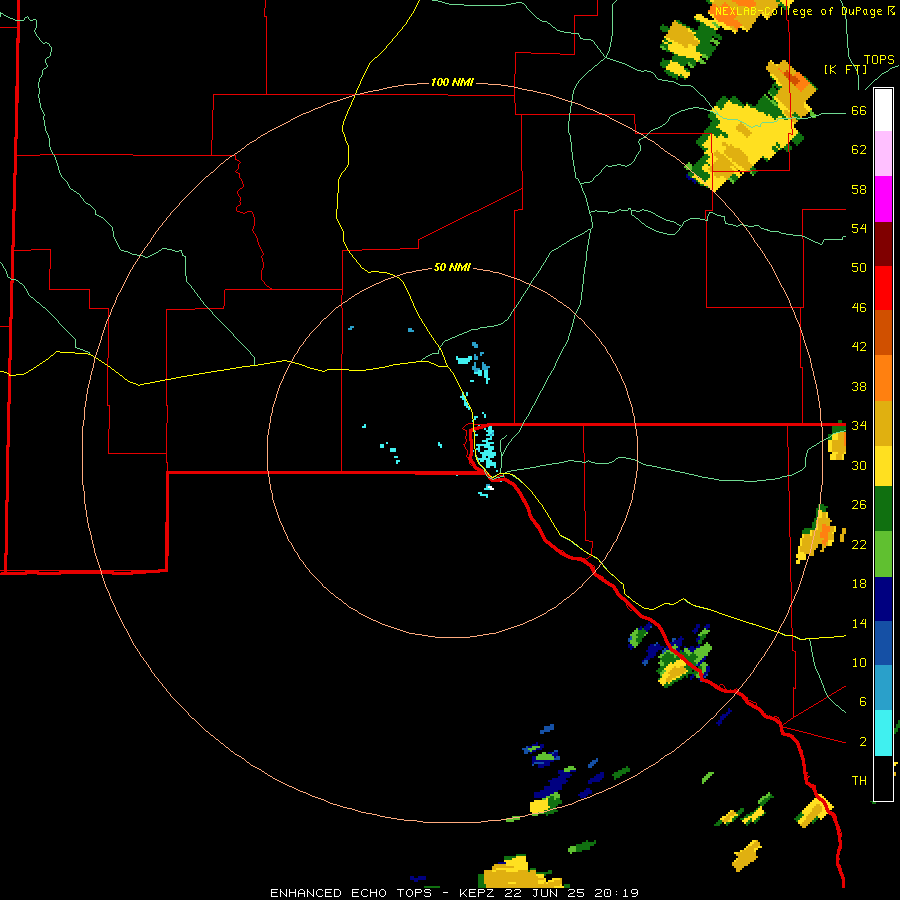Viewport: 900px width, 900px height.
Task: Click the '42' legend value
Action: point(859,346)
